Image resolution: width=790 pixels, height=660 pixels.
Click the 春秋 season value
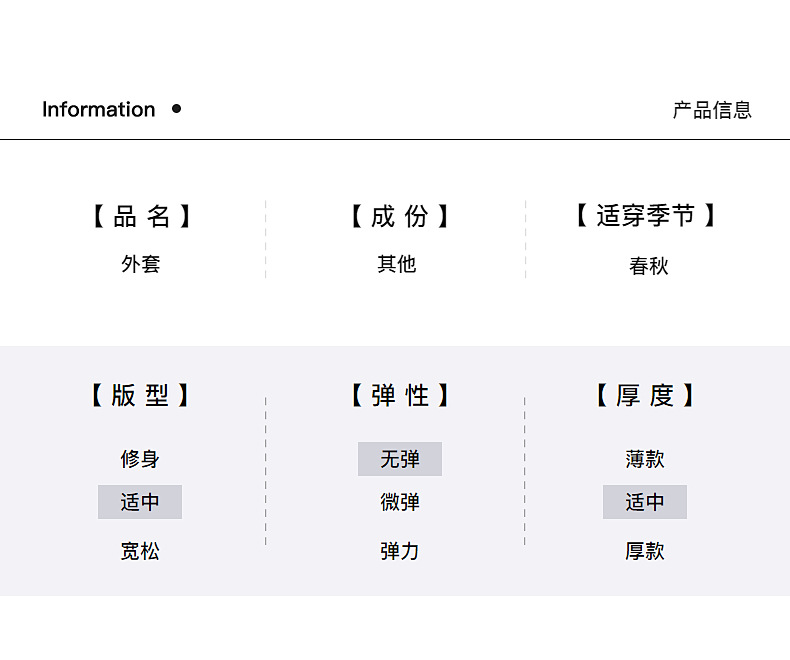point(648,266)
